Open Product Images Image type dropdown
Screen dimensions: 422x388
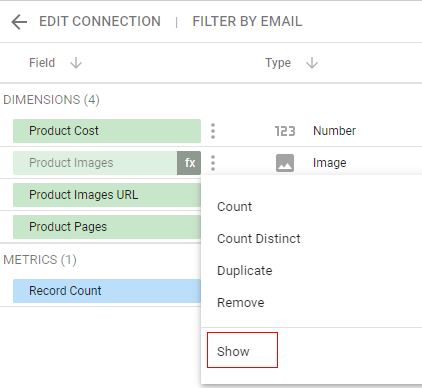click(x=330, y=163)
